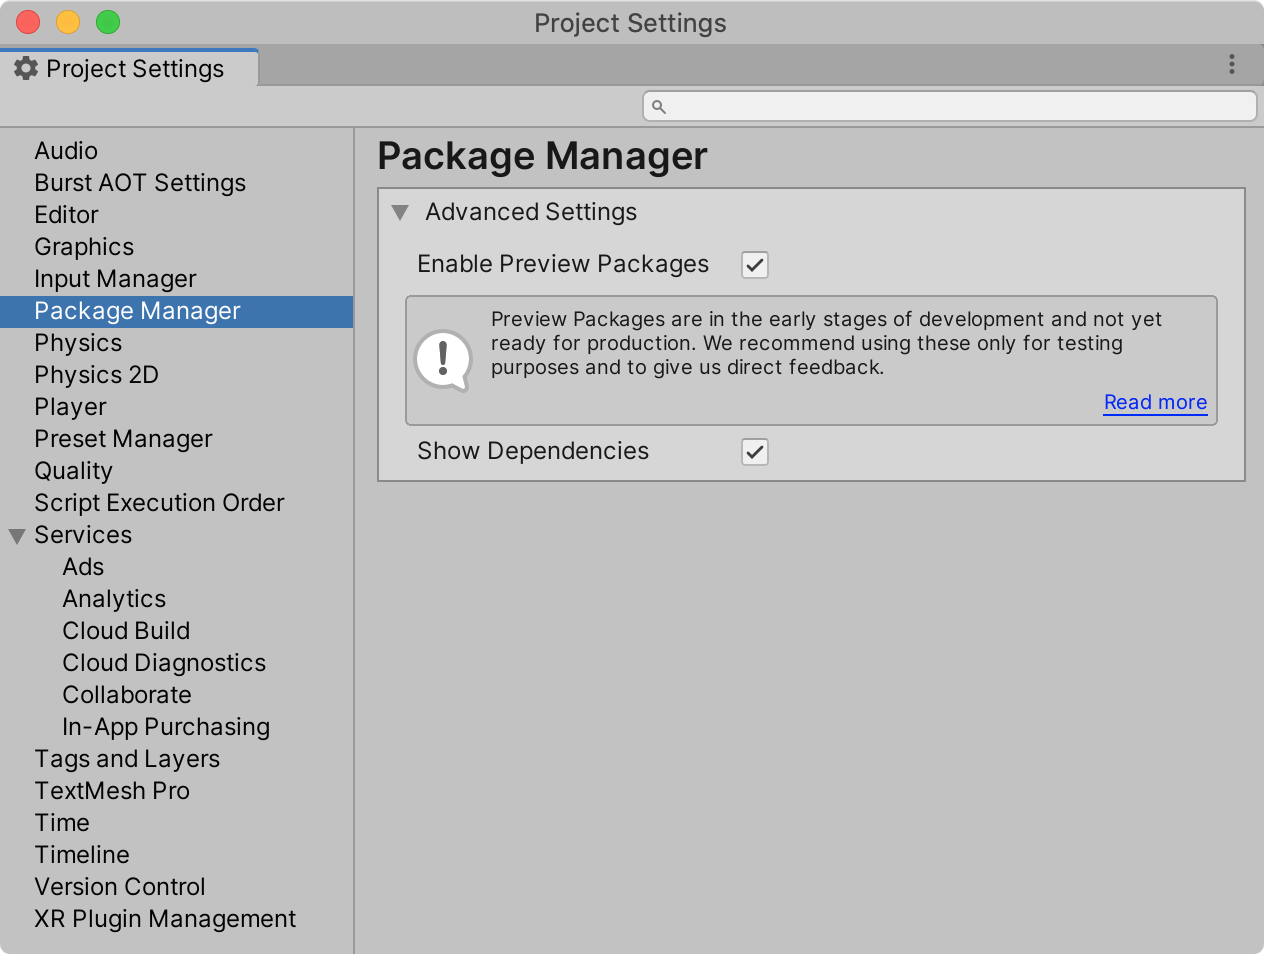
Task: Click the exclamation warning info icon
Action: click(x=443, y=360)
